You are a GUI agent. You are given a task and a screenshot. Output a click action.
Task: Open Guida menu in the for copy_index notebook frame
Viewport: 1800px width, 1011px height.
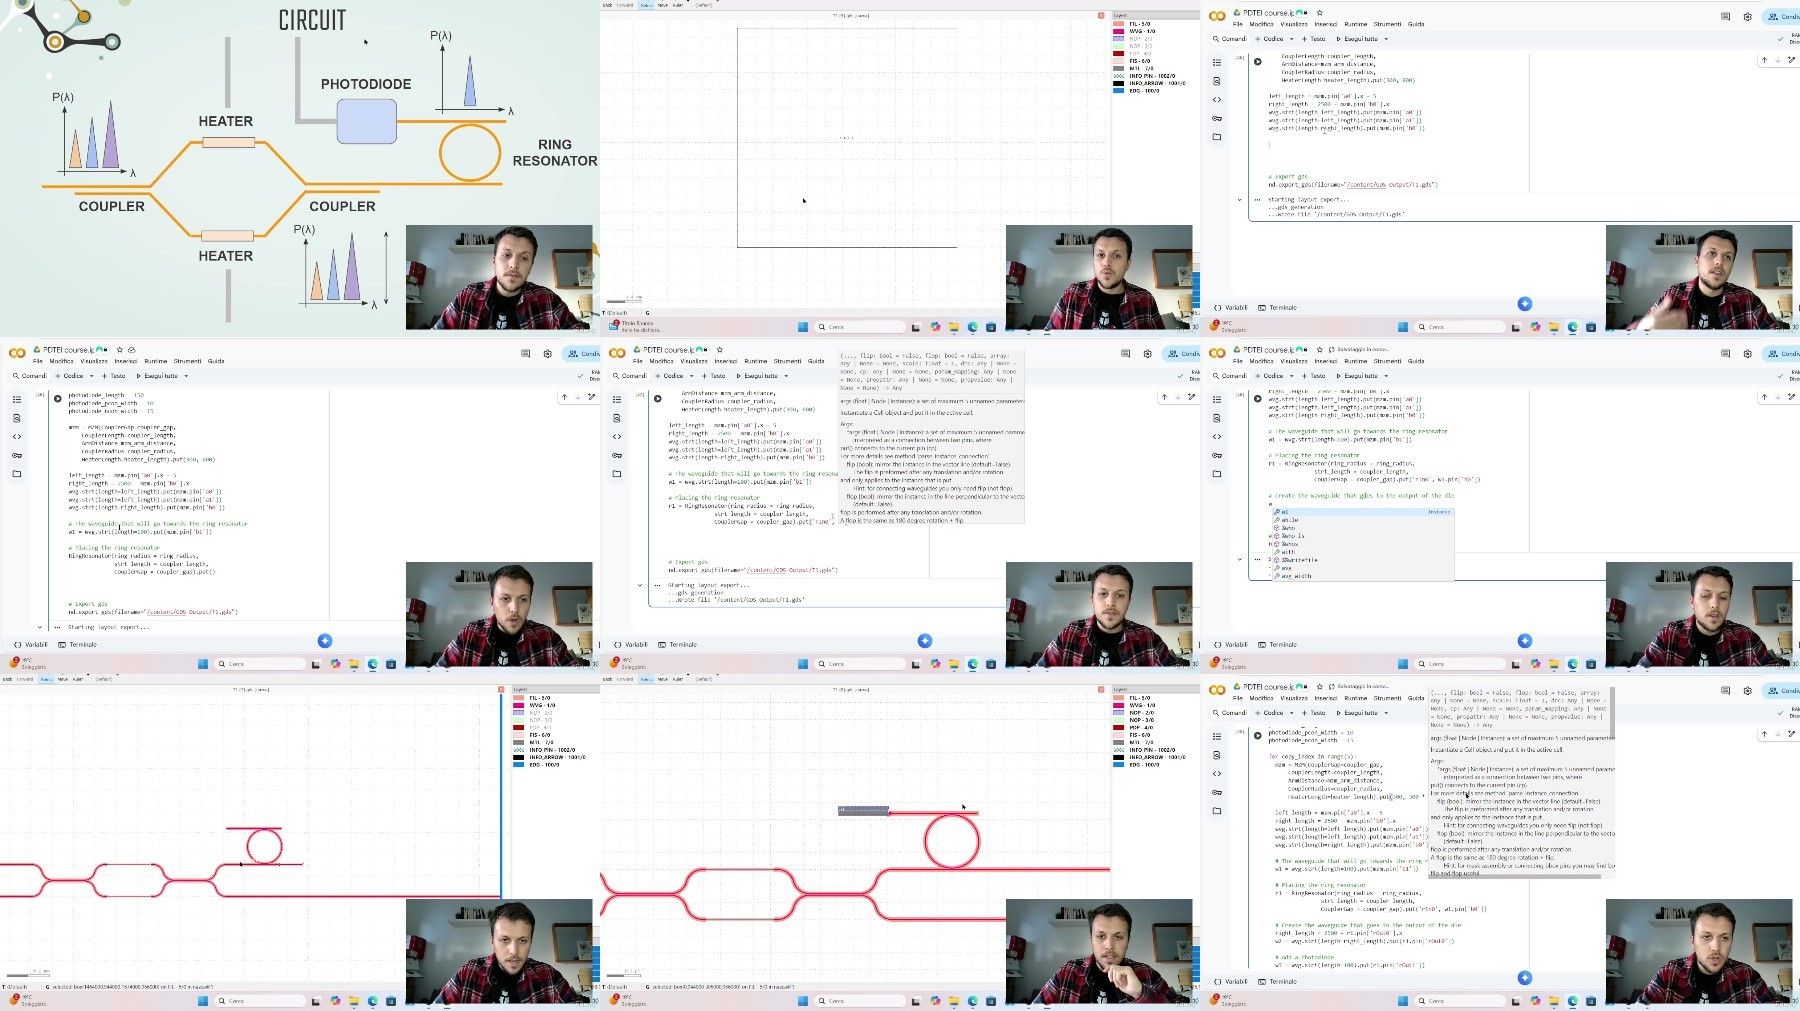(1416, 698)
